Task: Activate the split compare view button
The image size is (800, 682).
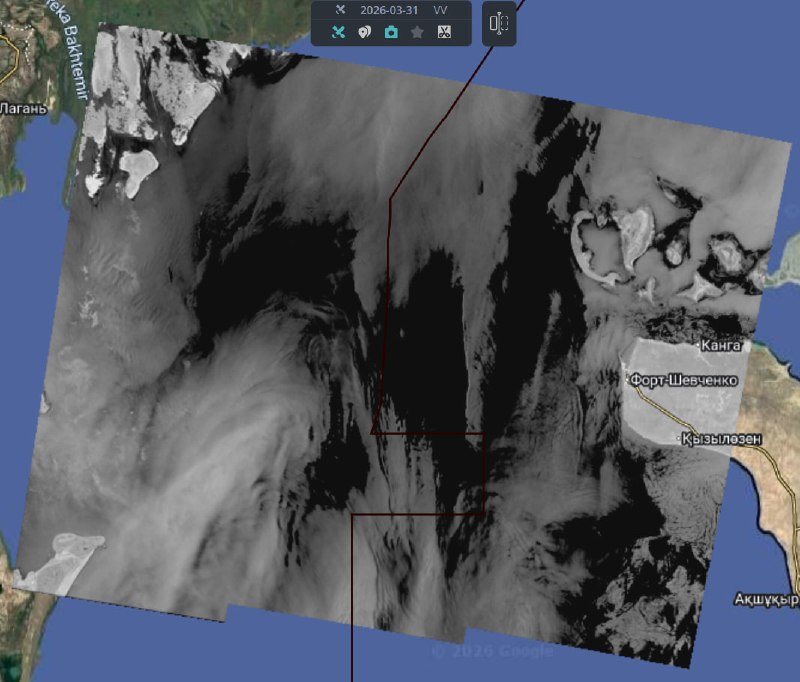Action: click(499, 24)
